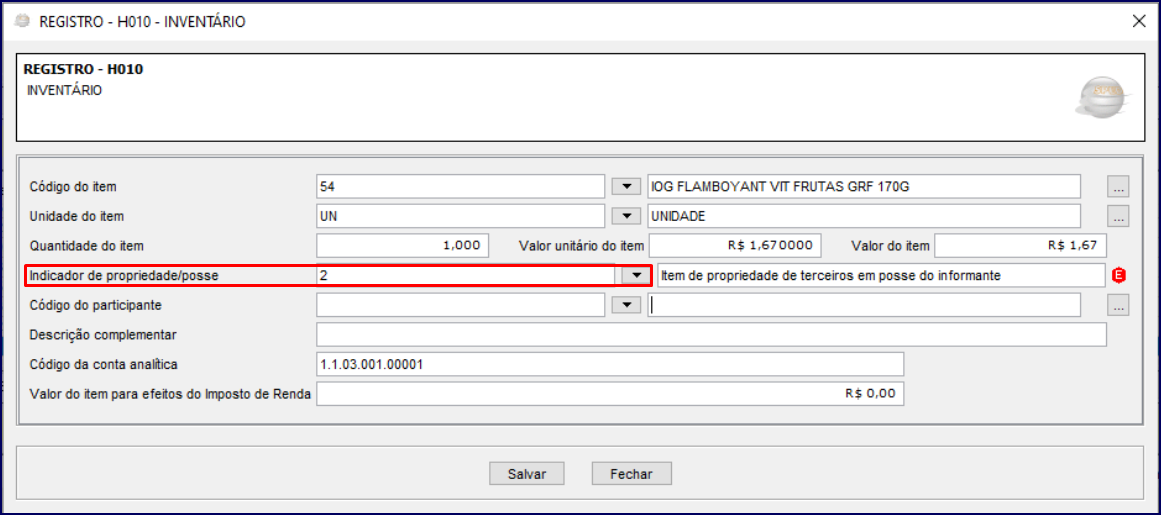Click the UNIDADE description field

click(x=863, y=216)
